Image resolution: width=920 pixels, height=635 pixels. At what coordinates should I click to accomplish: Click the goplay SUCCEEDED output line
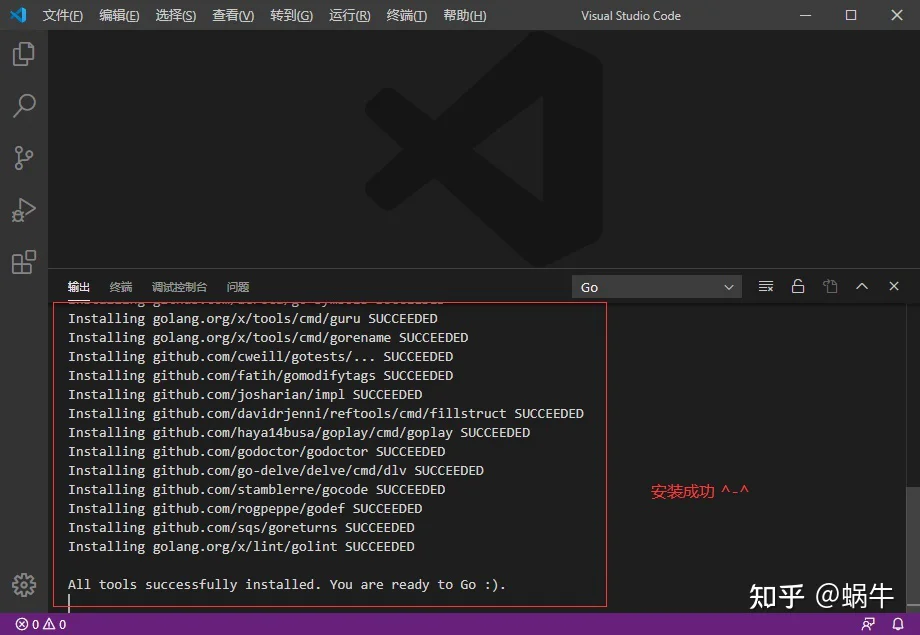point(299,433)
